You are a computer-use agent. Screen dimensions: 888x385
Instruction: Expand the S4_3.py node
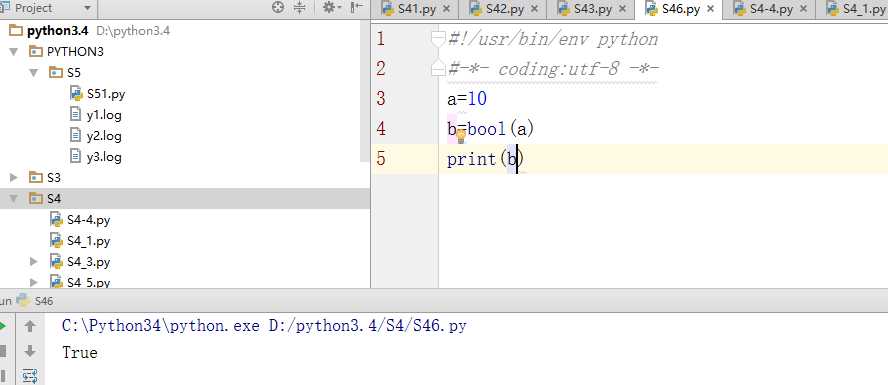coord(33,262)
